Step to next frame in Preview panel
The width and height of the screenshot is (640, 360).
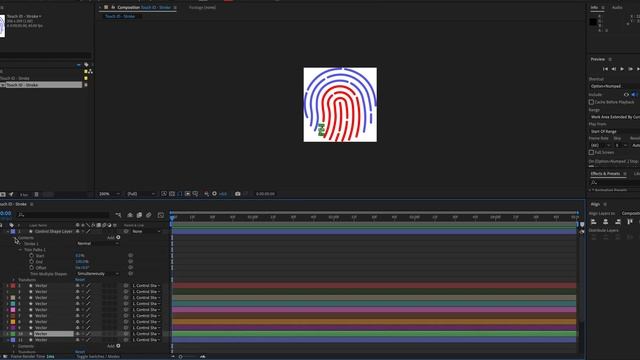click(x=630, y=69)
